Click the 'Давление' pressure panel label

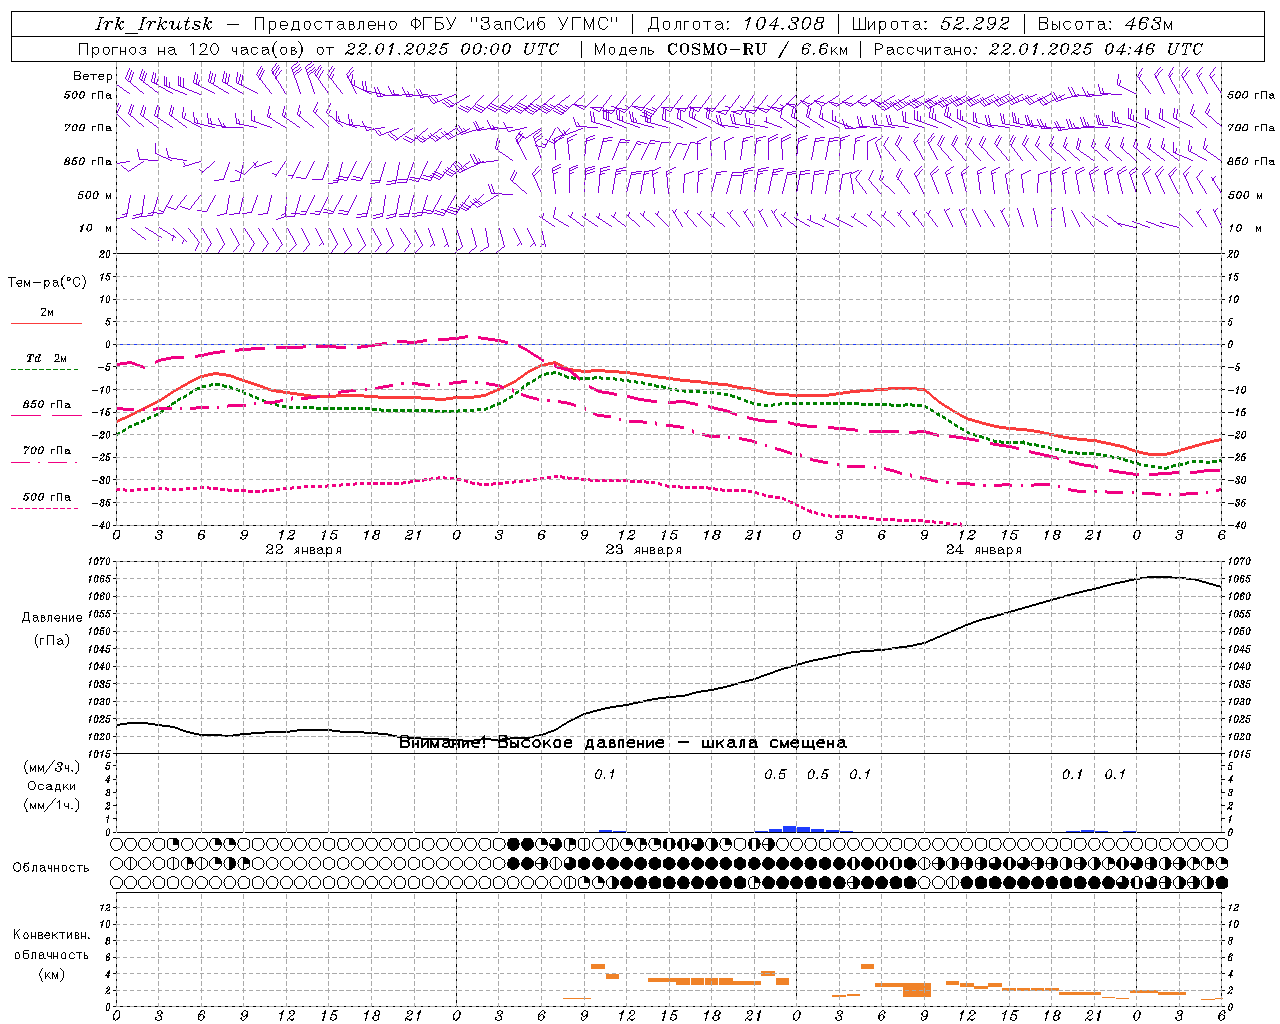pos(51,618)
